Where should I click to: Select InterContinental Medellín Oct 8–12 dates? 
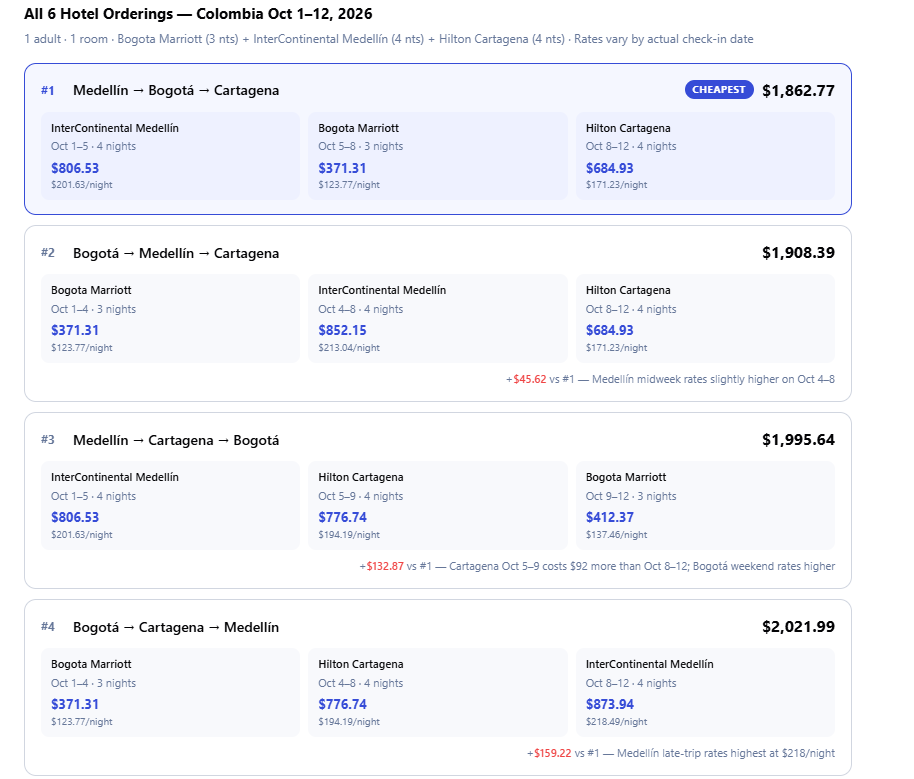[x=631, y=683]
